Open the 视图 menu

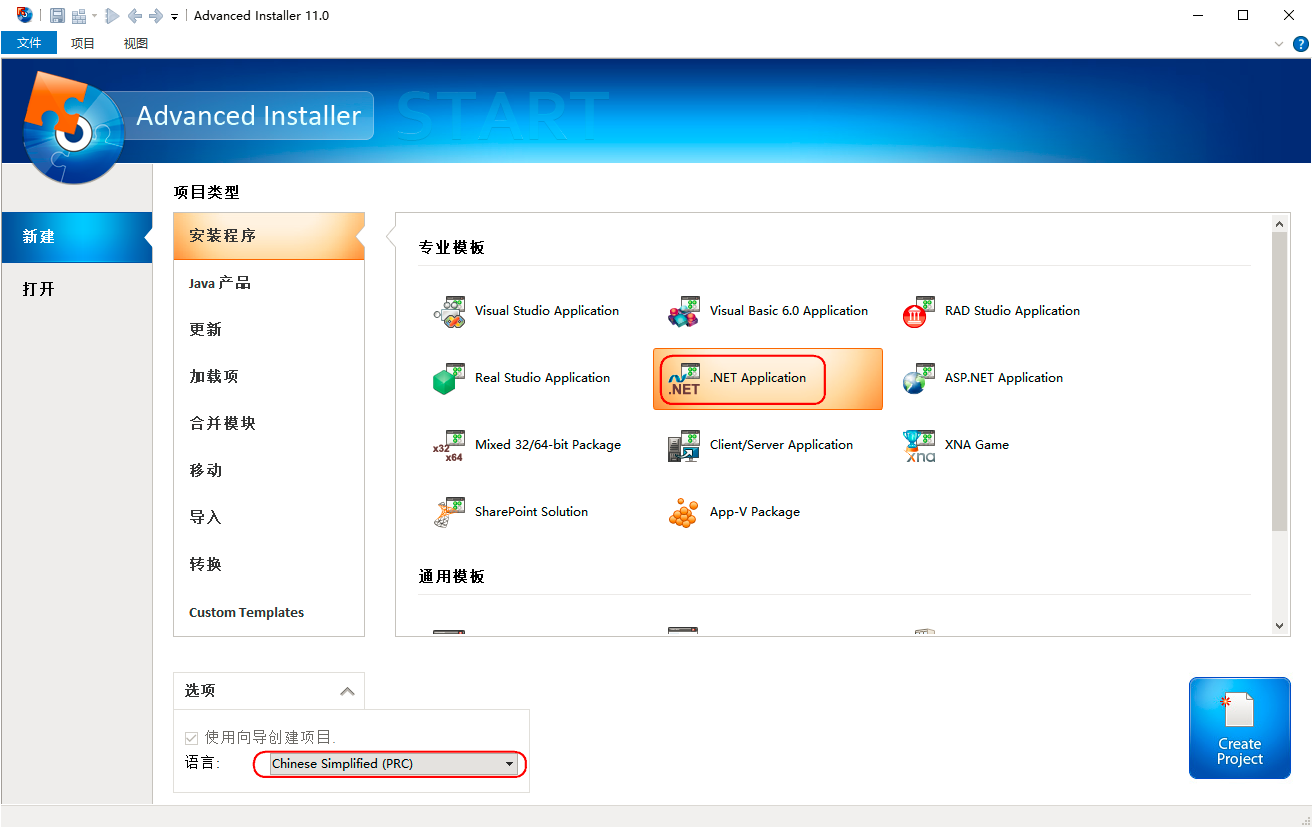tap(135, 43)
